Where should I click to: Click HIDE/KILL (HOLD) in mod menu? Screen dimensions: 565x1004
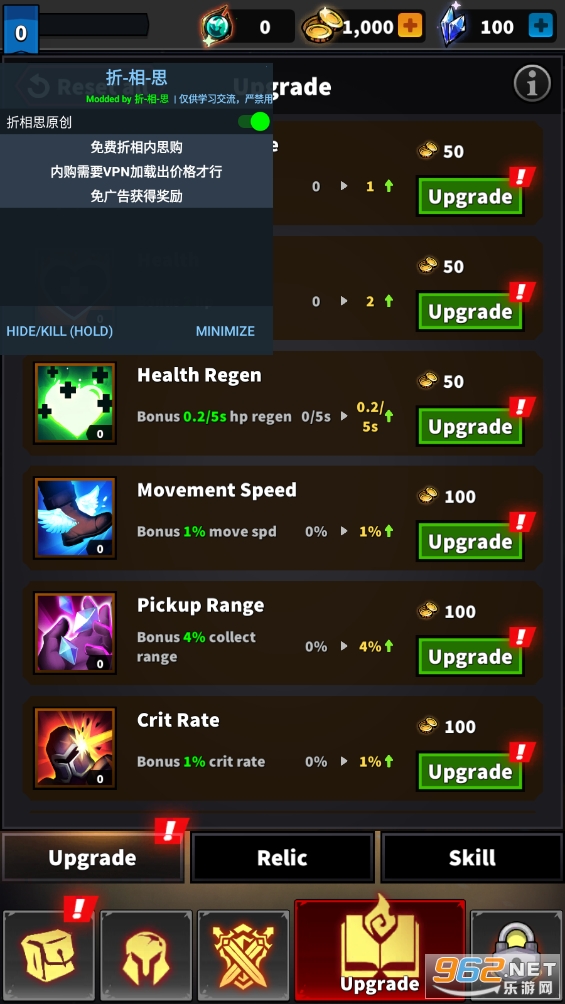(60, 331)
